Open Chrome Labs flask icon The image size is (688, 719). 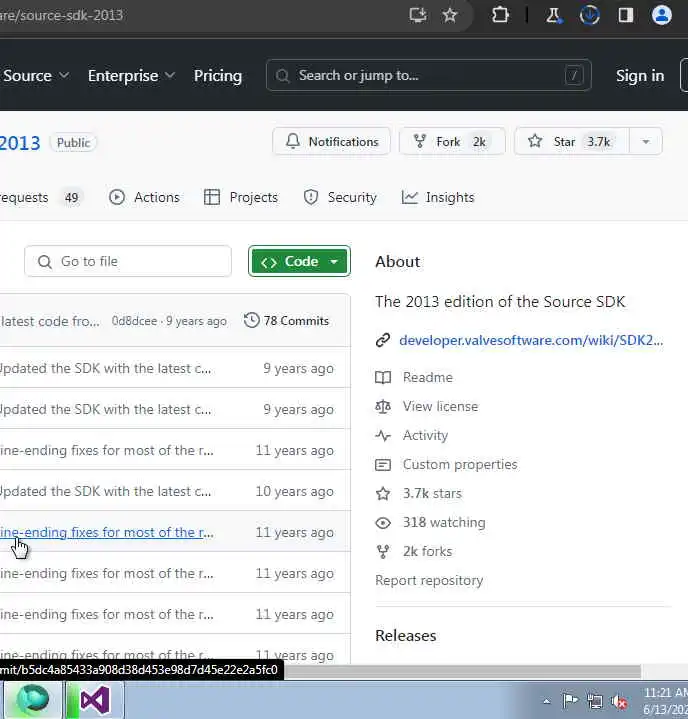point(554,15)
